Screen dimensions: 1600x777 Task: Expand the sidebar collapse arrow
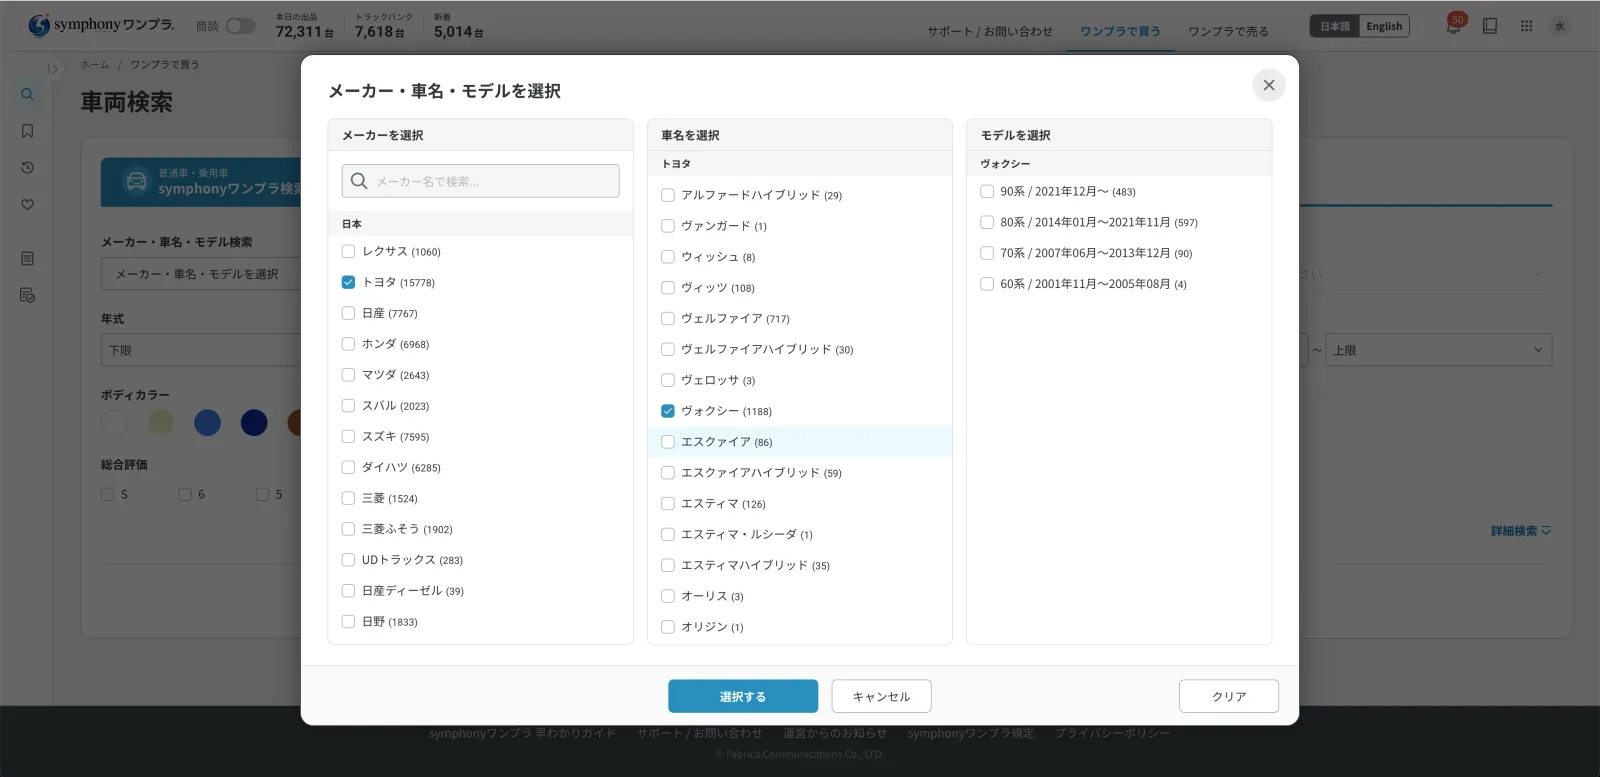(53, 69)
